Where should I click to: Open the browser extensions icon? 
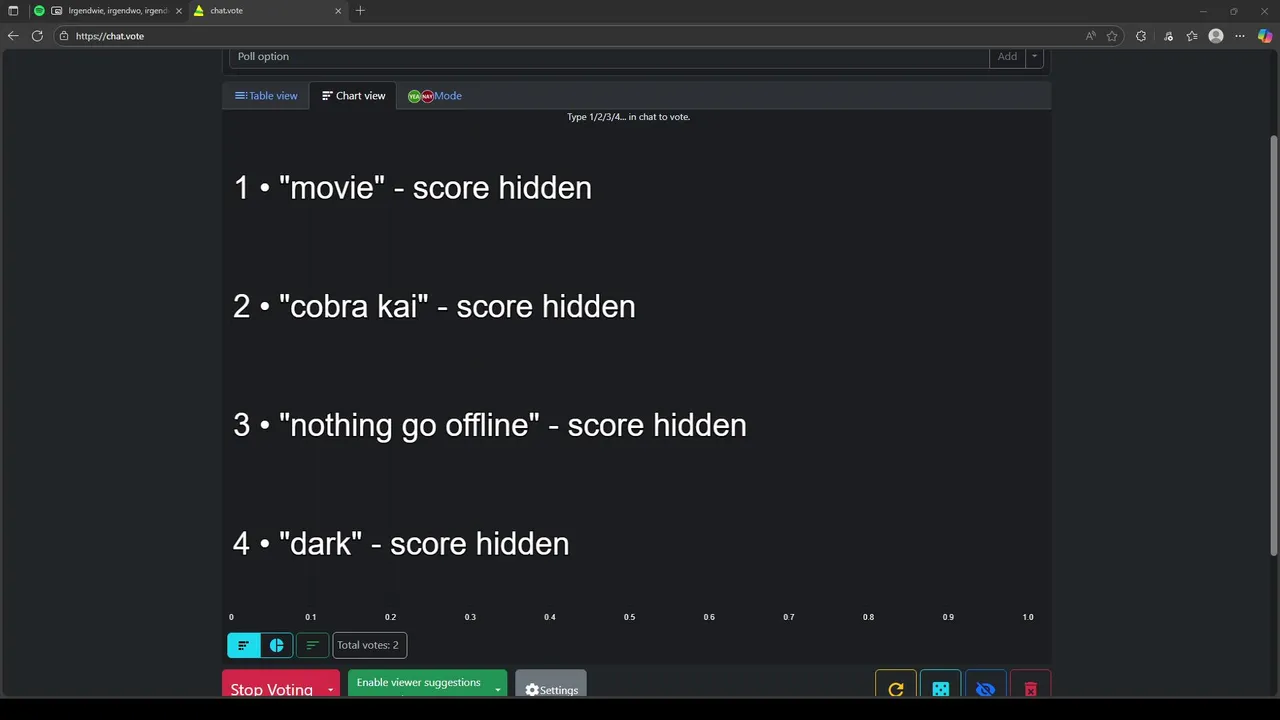tap(1141, 36)
